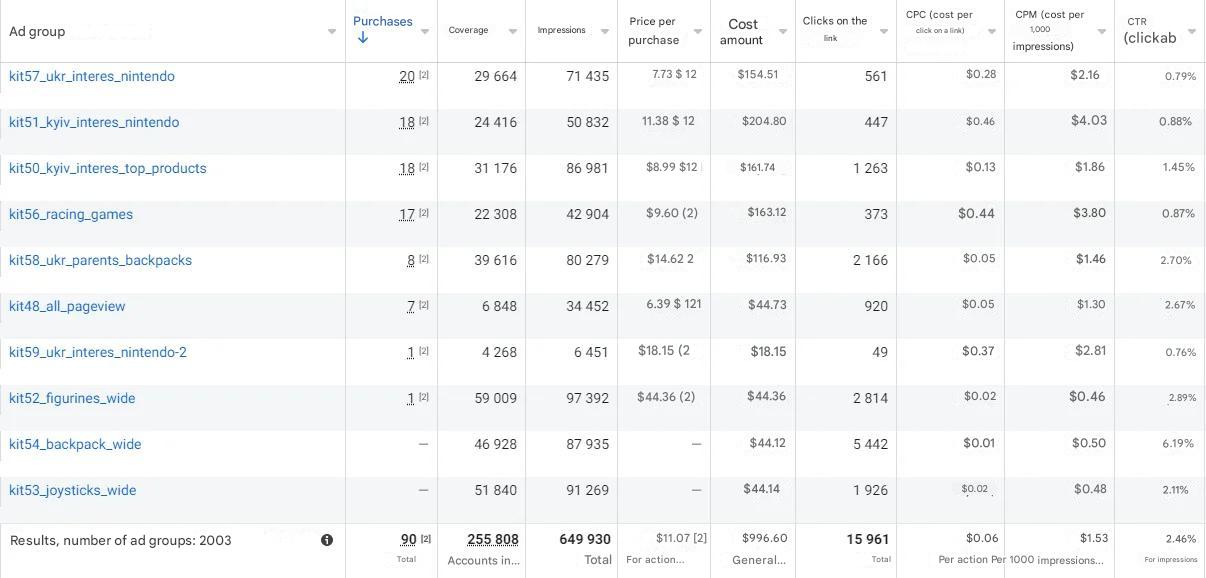Click the kit58_ukr_parents_backpacks link
The height and width of the screenshot is (578, 1206).
click(100, 260)
